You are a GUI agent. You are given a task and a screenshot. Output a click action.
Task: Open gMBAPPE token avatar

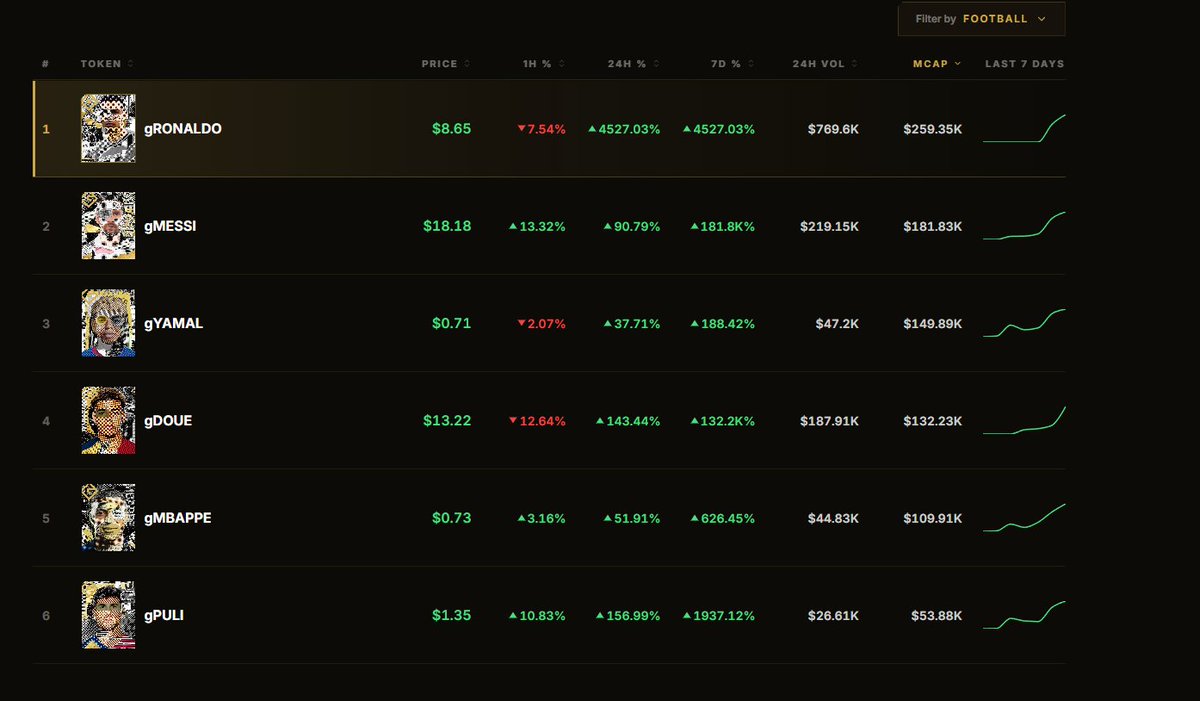[x=108, y=518]
